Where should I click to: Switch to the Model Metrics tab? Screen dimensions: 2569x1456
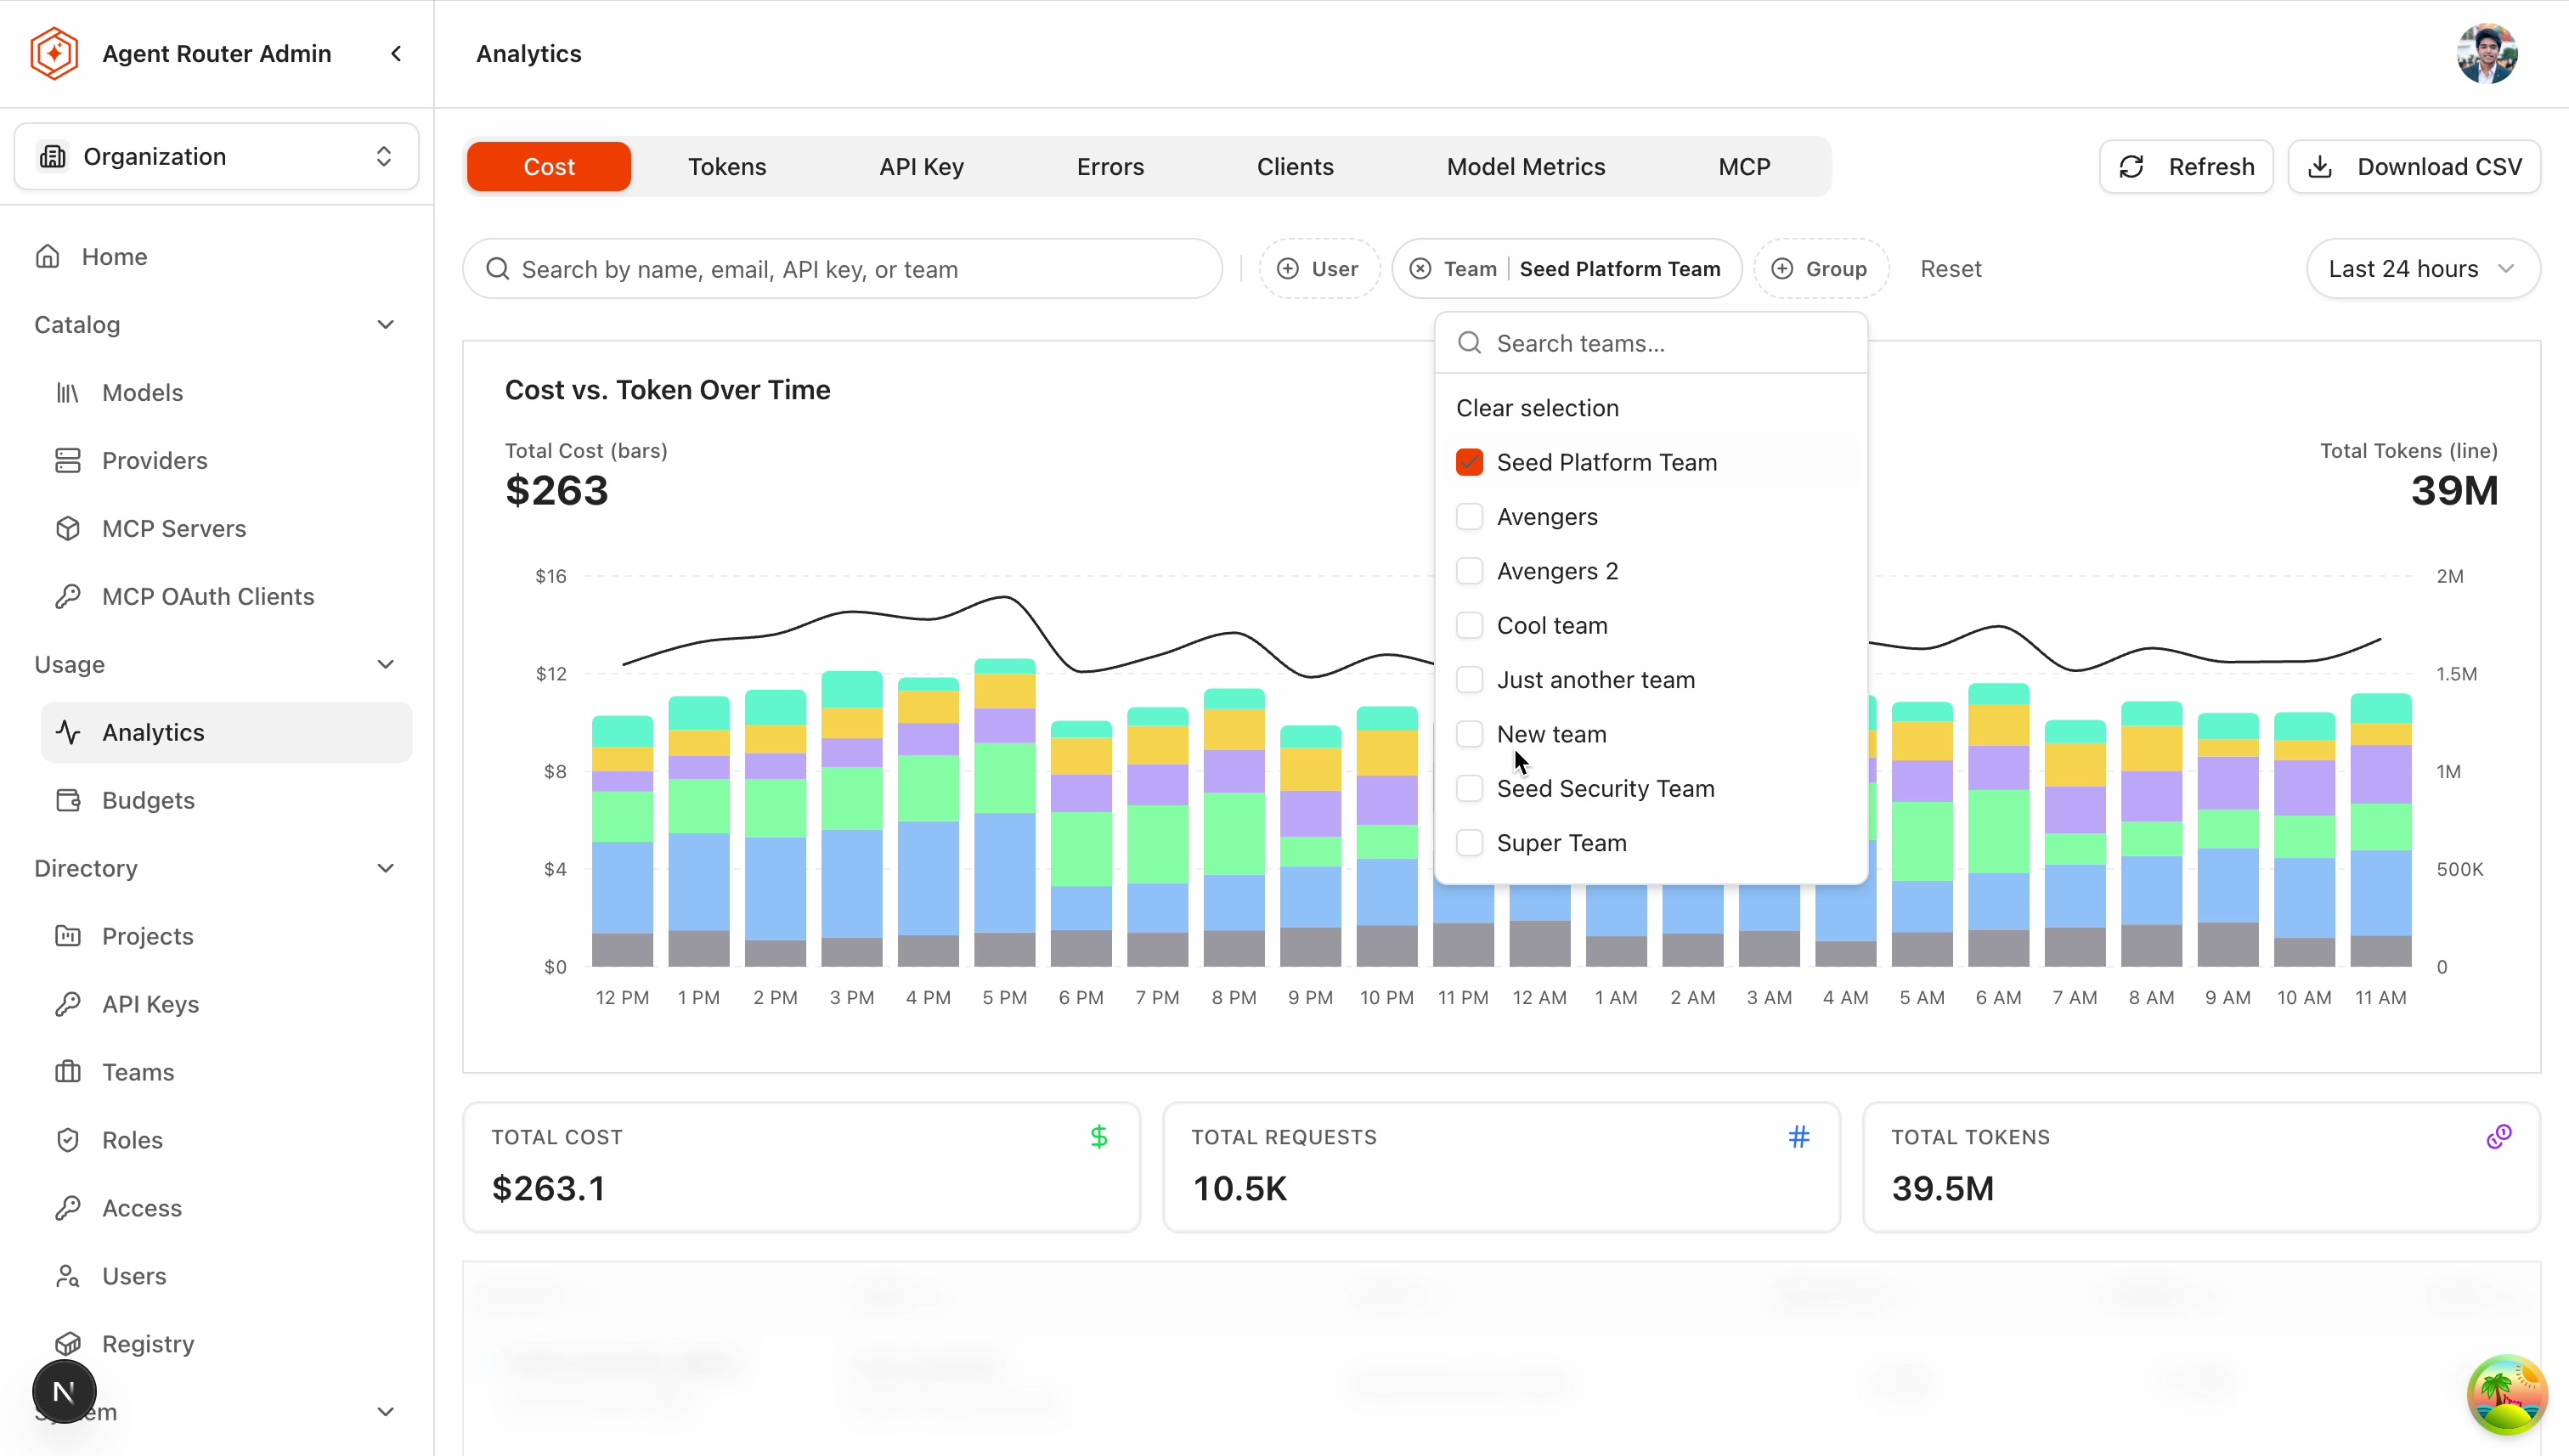(1526, 167)
